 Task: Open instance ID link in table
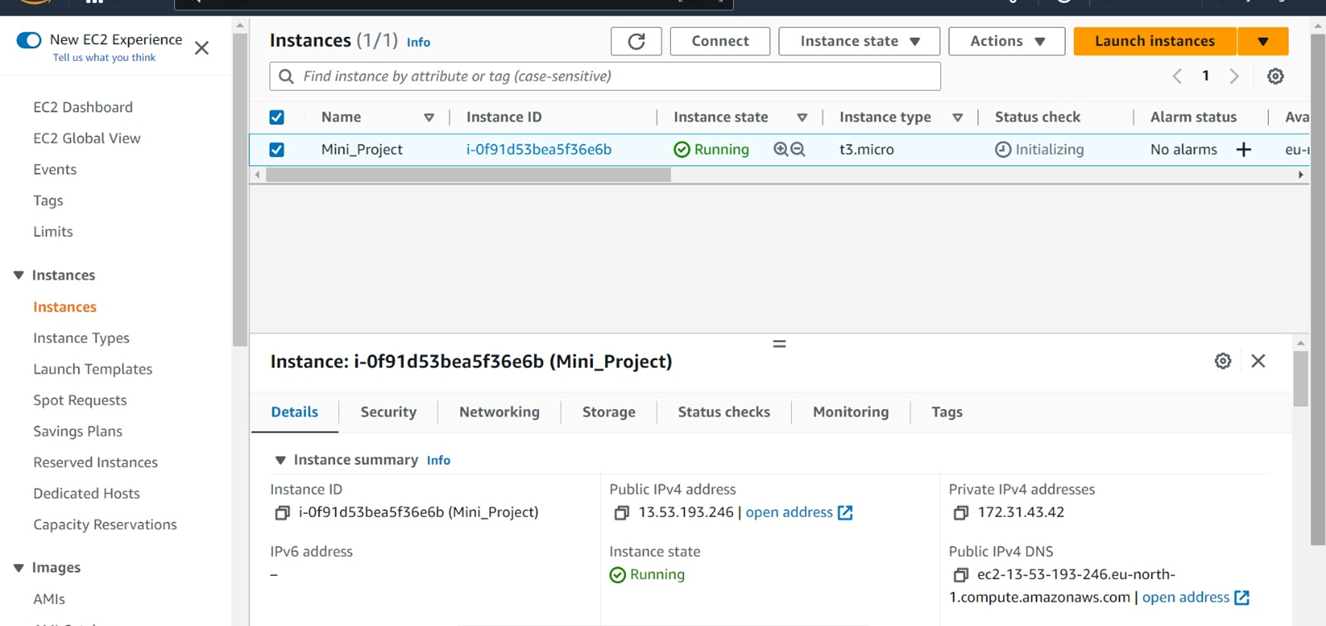539,149
